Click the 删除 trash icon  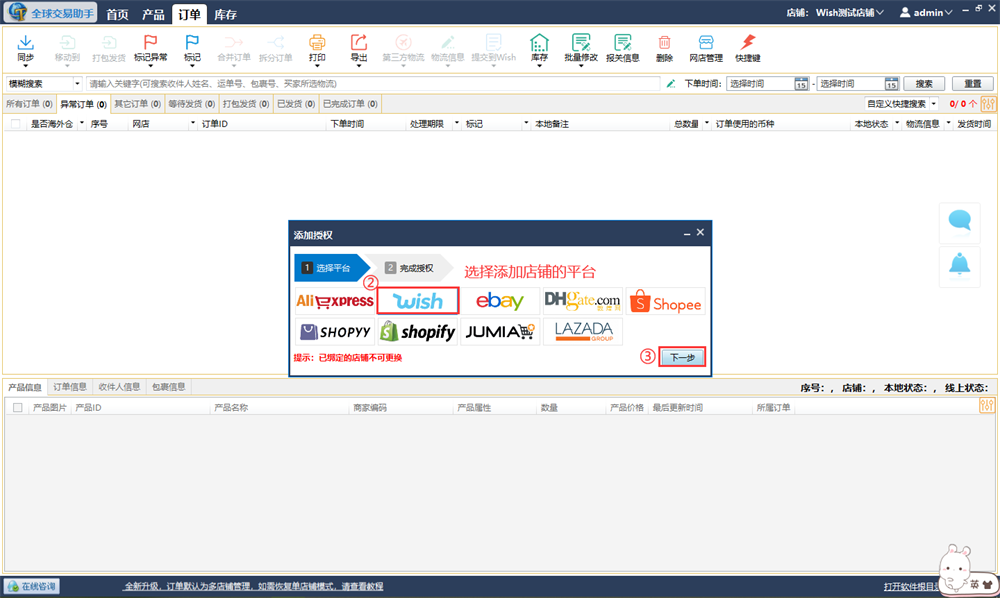(x=664, y=42)
